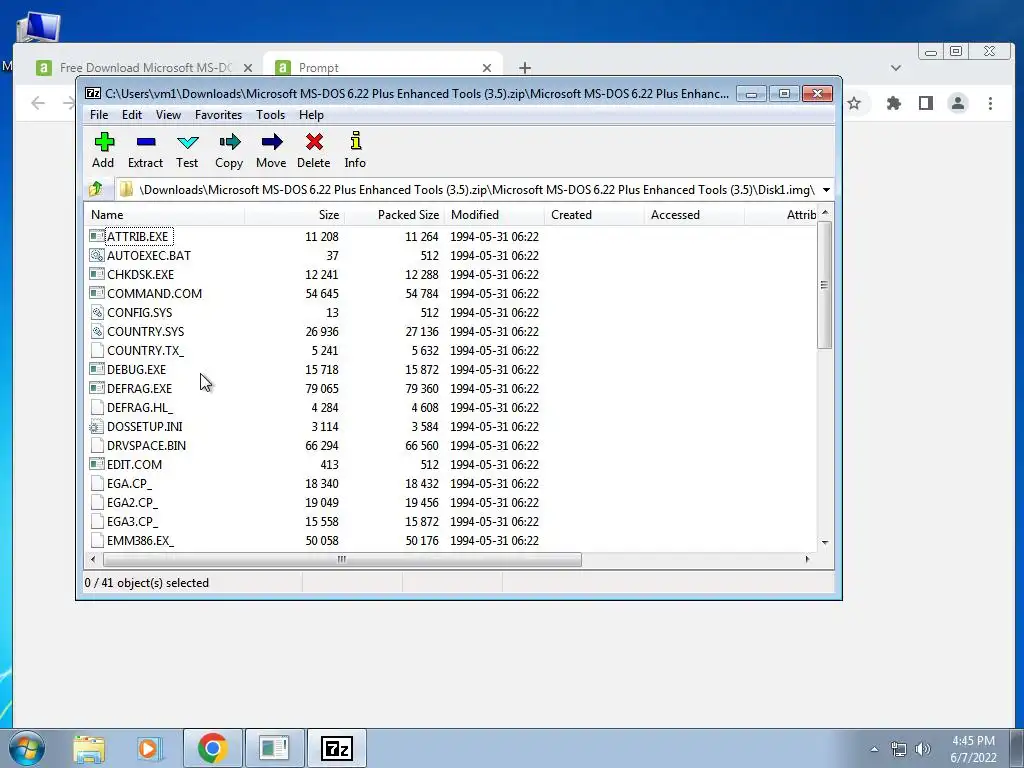This screenshot has width=1024, height=768.
Task: Click the 7-Zip taskbar button
Action: point(336,748)
